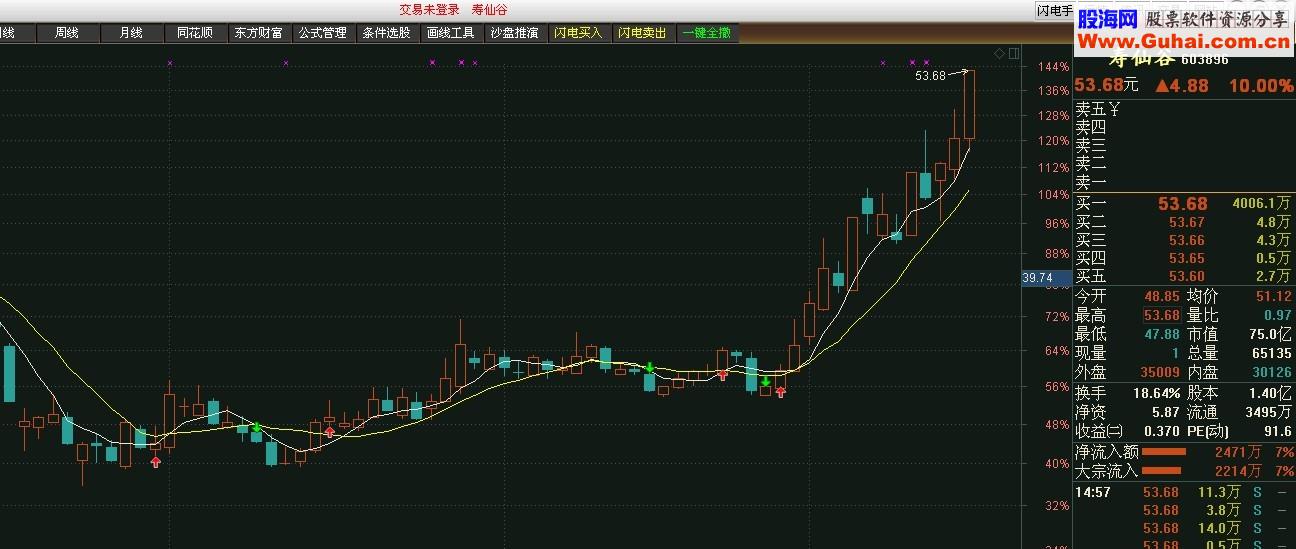Open 画线工具 drawing tools
1296x549 pixels.
click(450, 33)
